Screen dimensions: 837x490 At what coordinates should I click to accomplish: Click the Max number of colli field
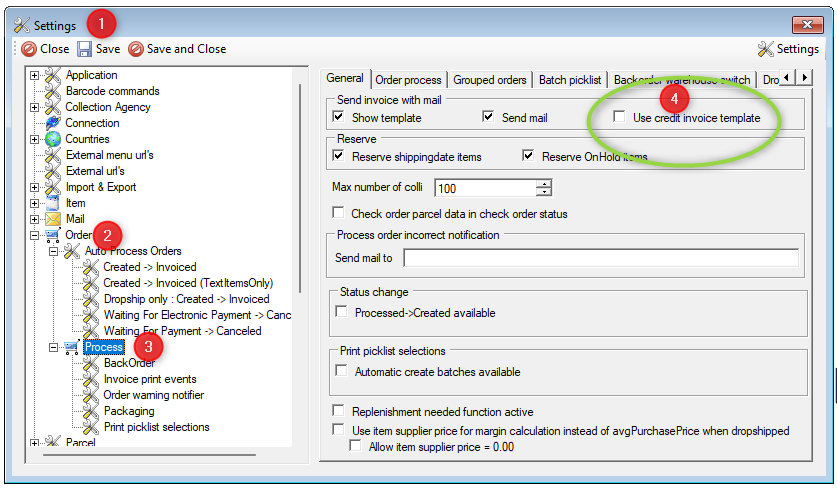tap(486, 188)
